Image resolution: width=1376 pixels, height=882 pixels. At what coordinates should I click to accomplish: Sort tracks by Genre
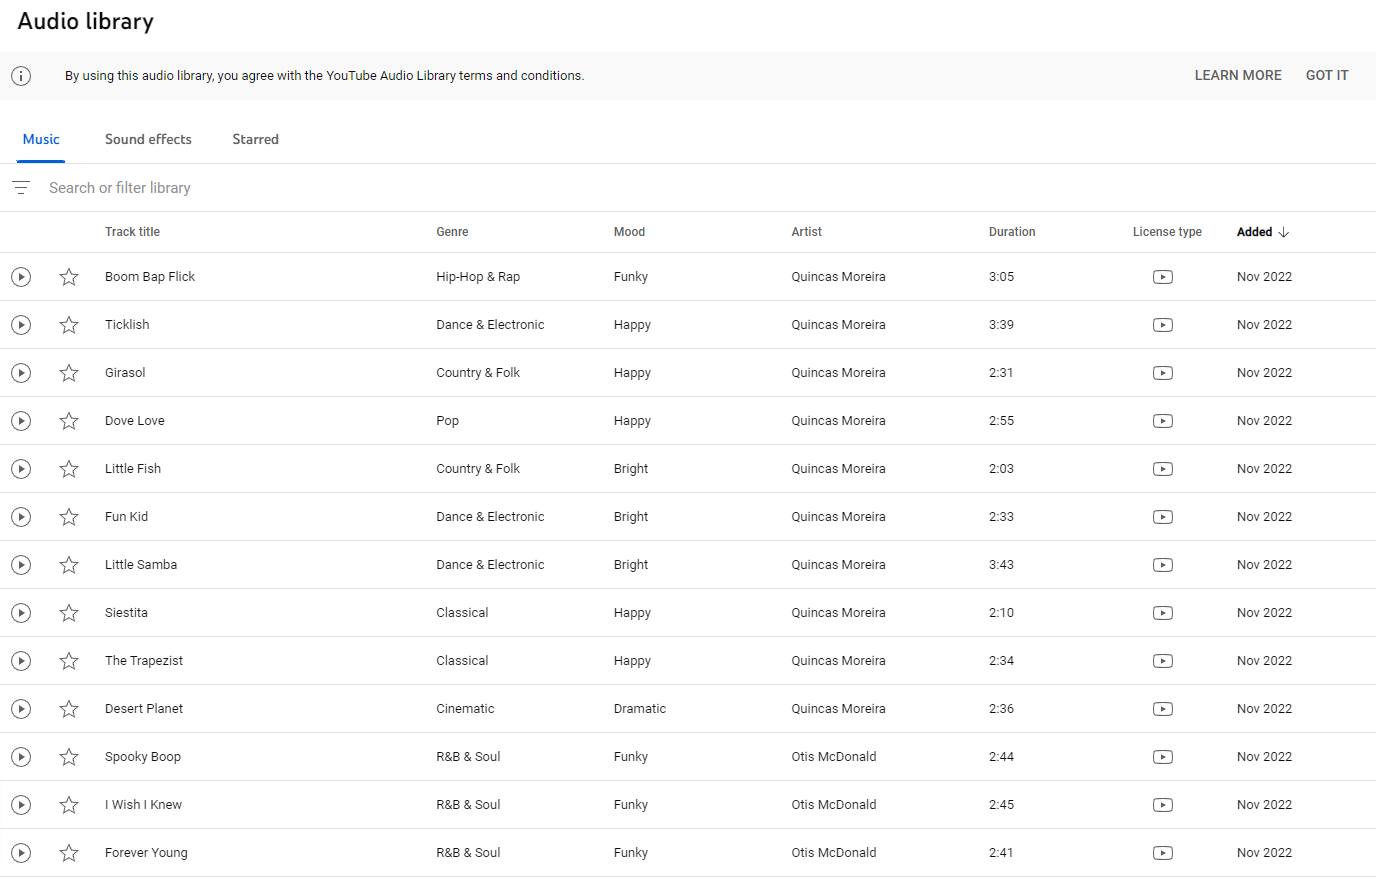click(x=452, y=231)
